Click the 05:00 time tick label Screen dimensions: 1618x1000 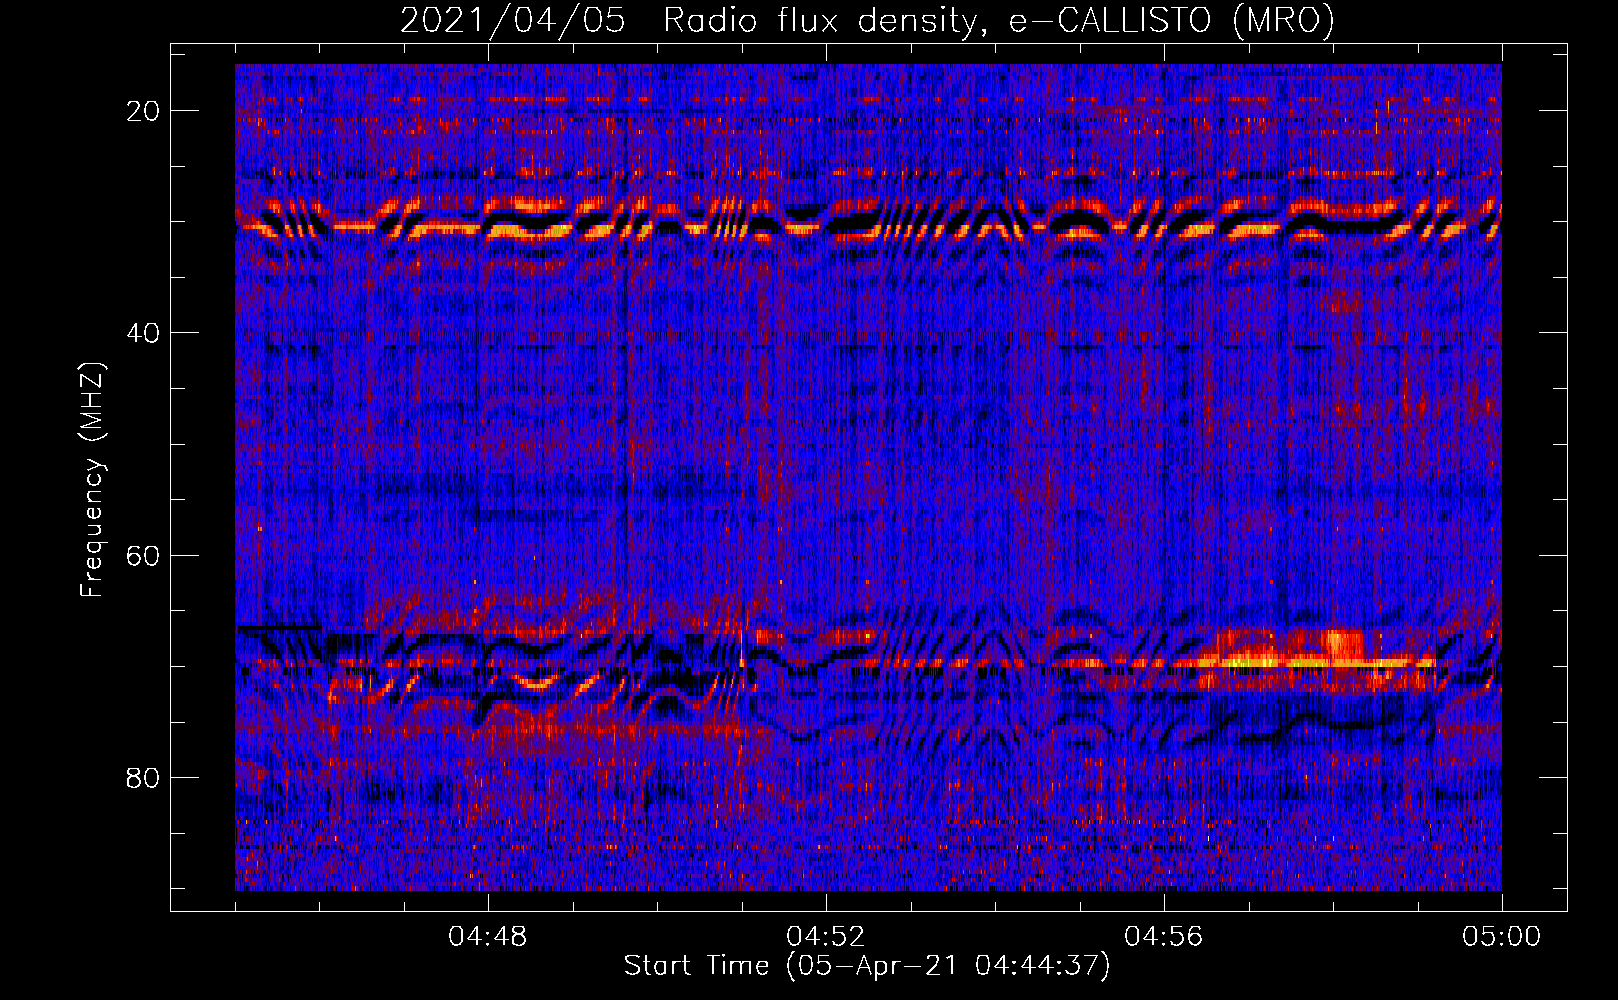tap(1502, 937)
